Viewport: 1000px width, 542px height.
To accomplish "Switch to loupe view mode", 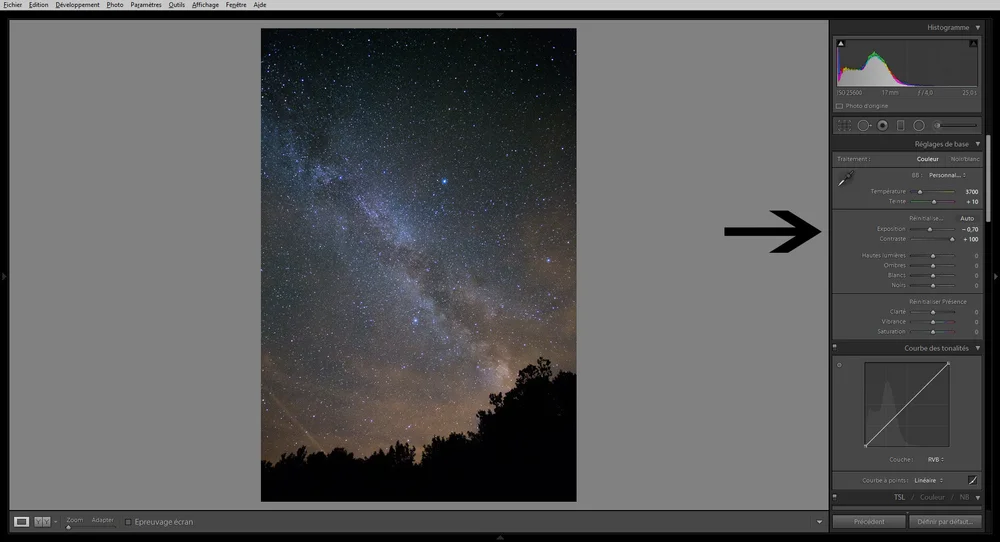I will pos(22,522).
